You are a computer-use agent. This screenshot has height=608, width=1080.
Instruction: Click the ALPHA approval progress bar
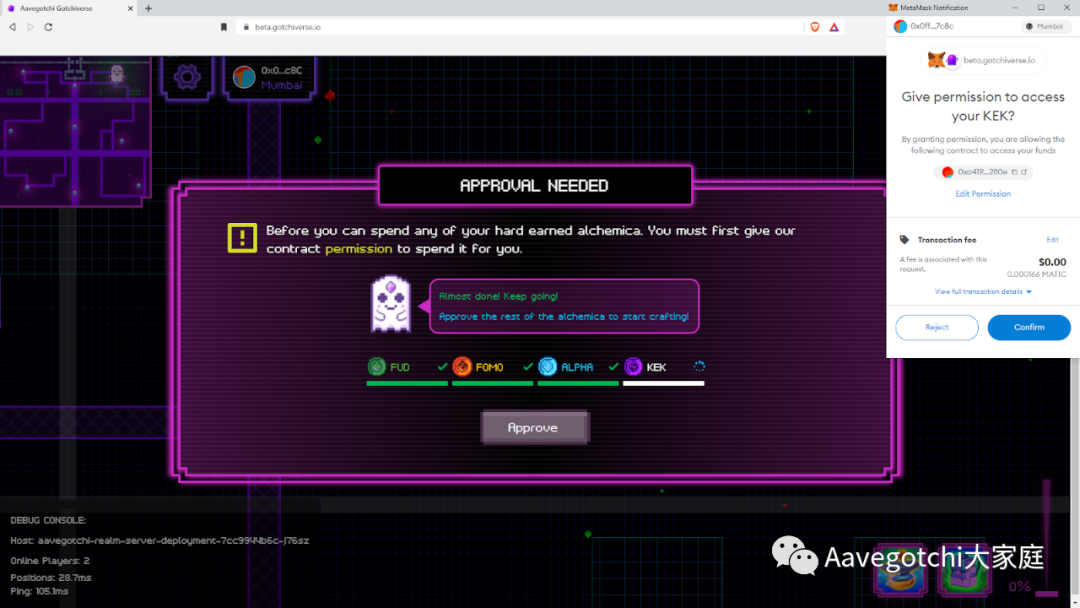pyautogui.click(x=577, y=384)
